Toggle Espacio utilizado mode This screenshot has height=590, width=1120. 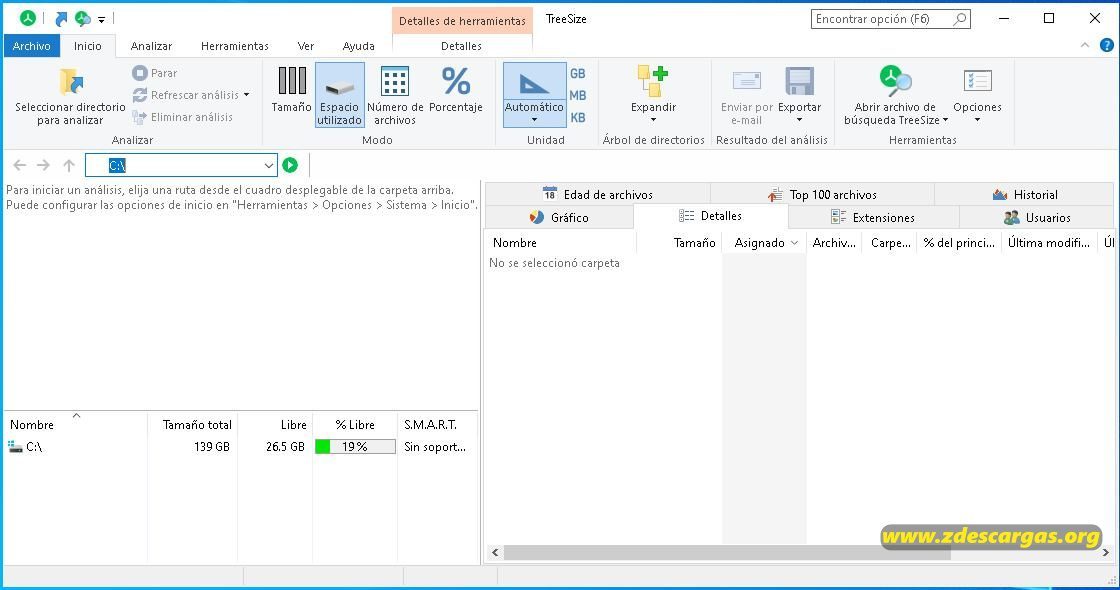[x=339, y=95]
